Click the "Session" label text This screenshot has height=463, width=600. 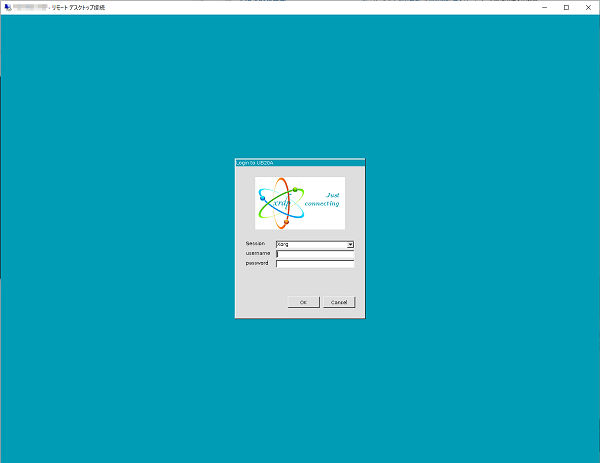coord(255,244)
